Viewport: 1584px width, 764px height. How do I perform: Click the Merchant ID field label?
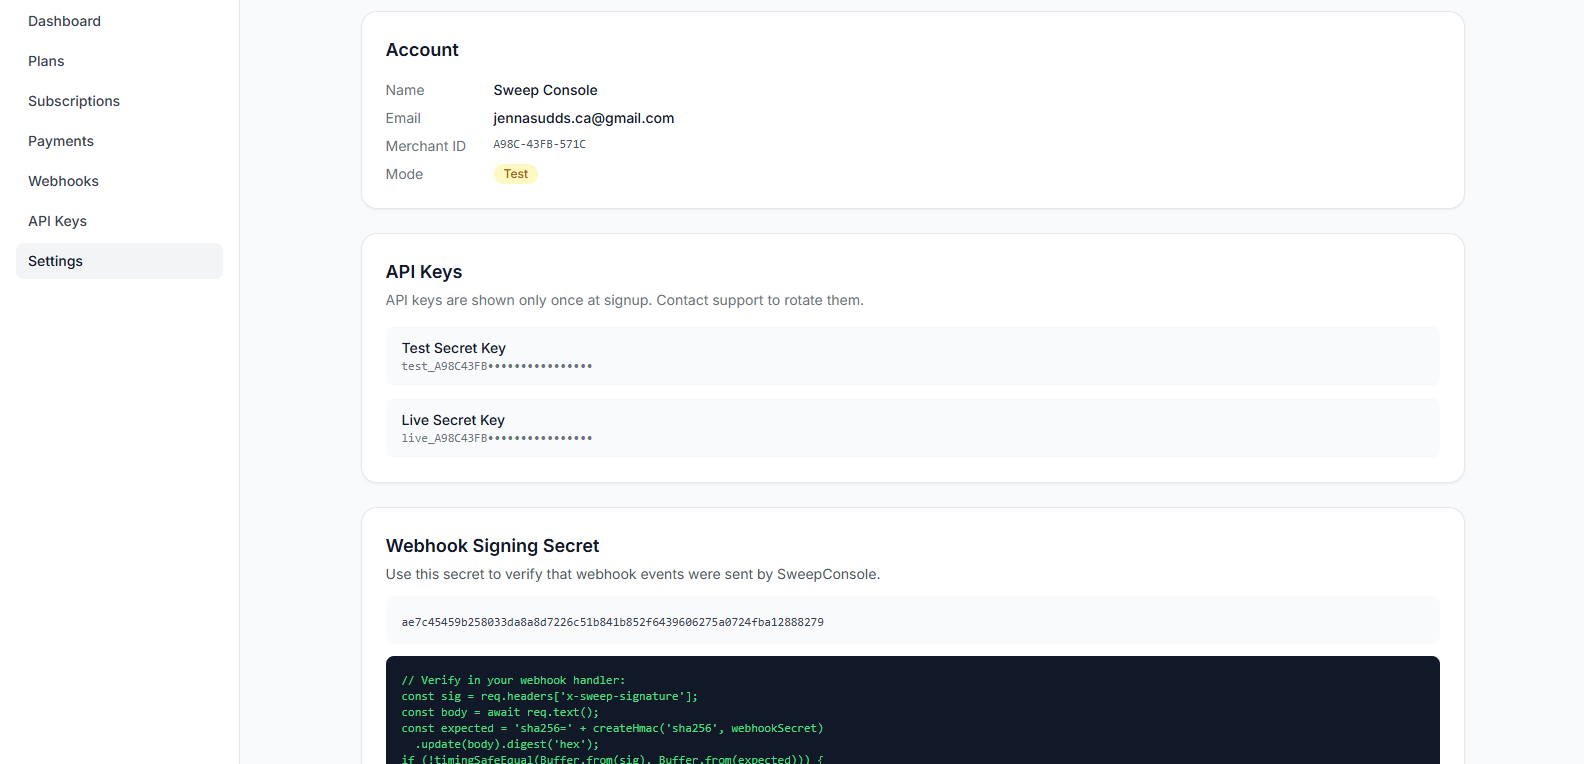pos(426,146)
